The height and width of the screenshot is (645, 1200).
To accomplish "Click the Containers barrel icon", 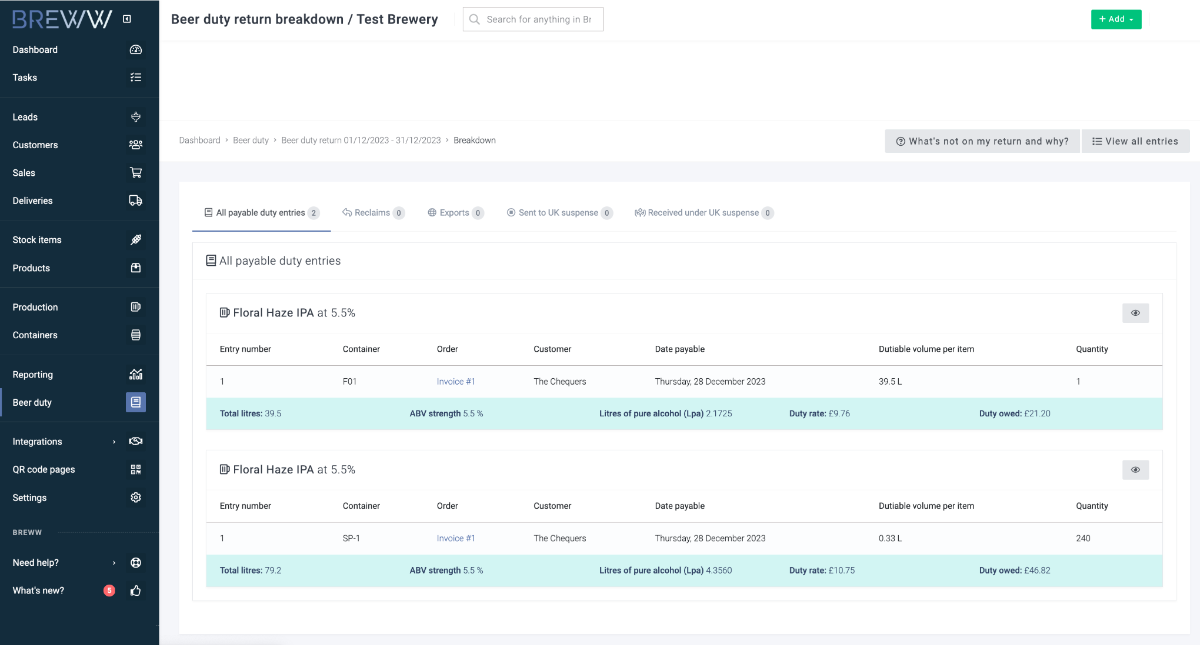I will tap(136, 335).
